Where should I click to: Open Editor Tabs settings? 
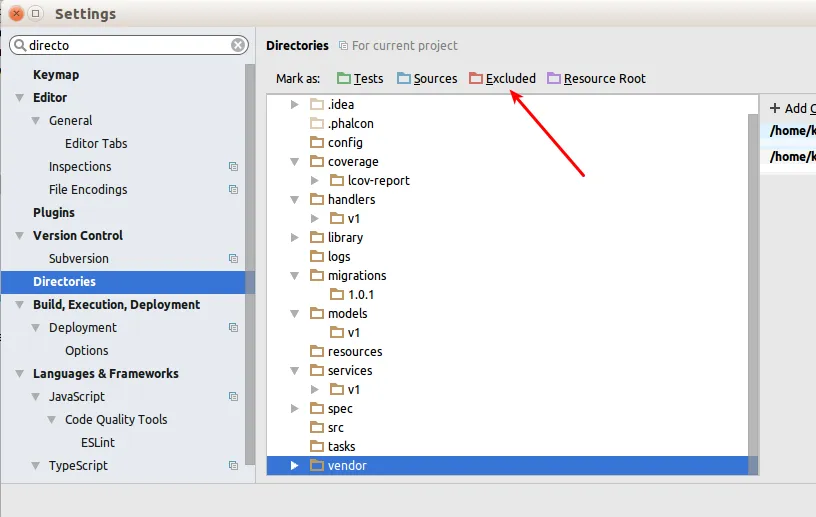96,144
